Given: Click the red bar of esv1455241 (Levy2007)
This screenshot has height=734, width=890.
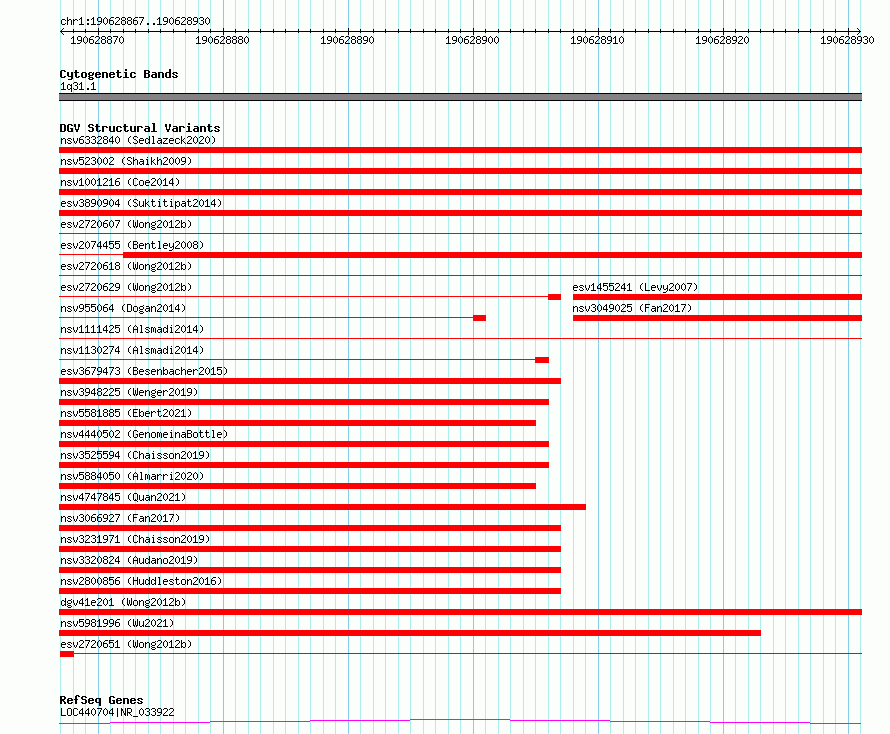Looking at the screenshot, I should (717, 297).
